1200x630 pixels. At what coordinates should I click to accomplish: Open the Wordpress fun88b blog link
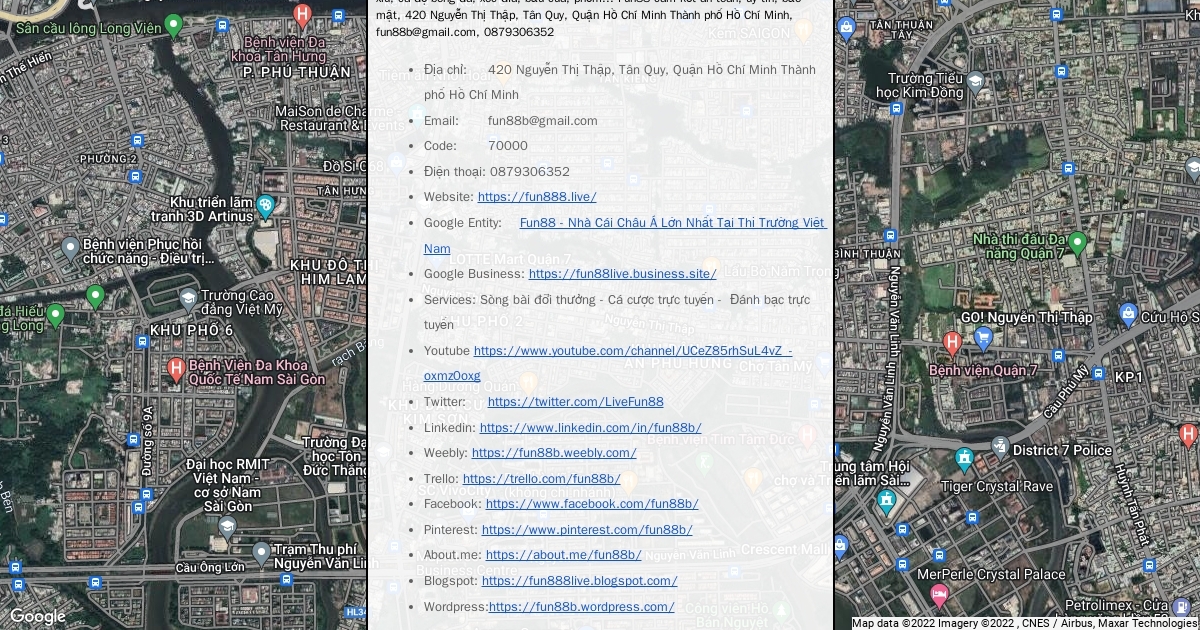pos(581,607)
